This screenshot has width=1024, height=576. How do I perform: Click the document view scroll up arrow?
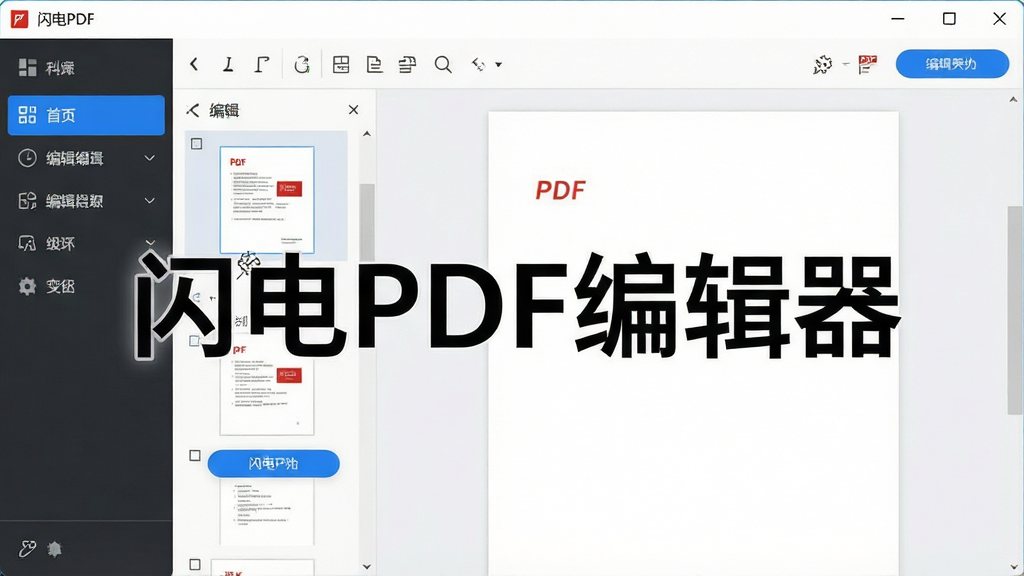coord(1013,100)
